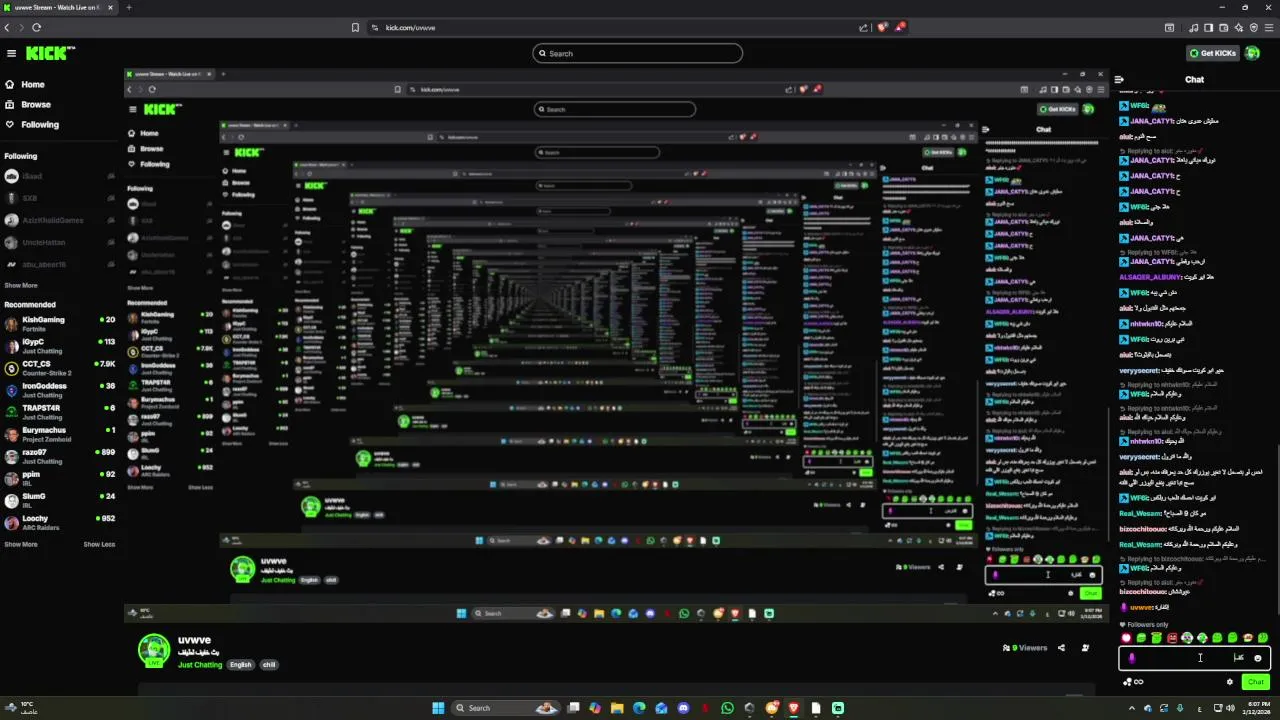Viewport: 1280px width, 720px height.
Task: Open Brave Shields lion icon
Action: pyautogui.click(x=882, y=28)
